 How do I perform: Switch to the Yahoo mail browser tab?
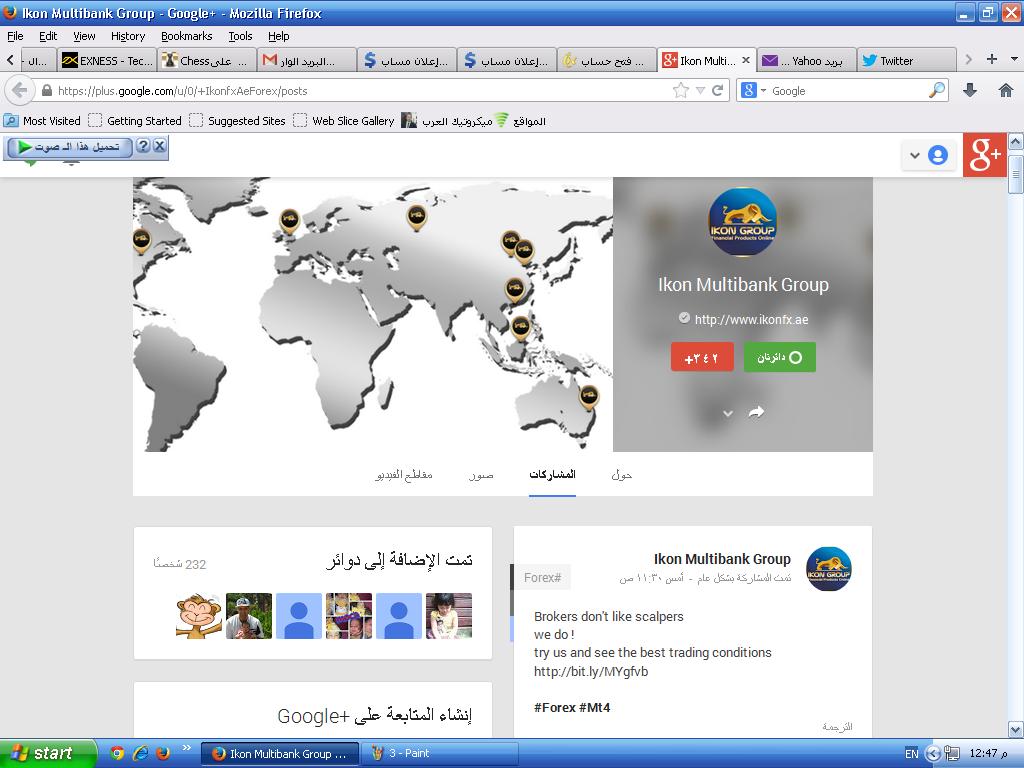pyautogui.click(x=807, y=60)
